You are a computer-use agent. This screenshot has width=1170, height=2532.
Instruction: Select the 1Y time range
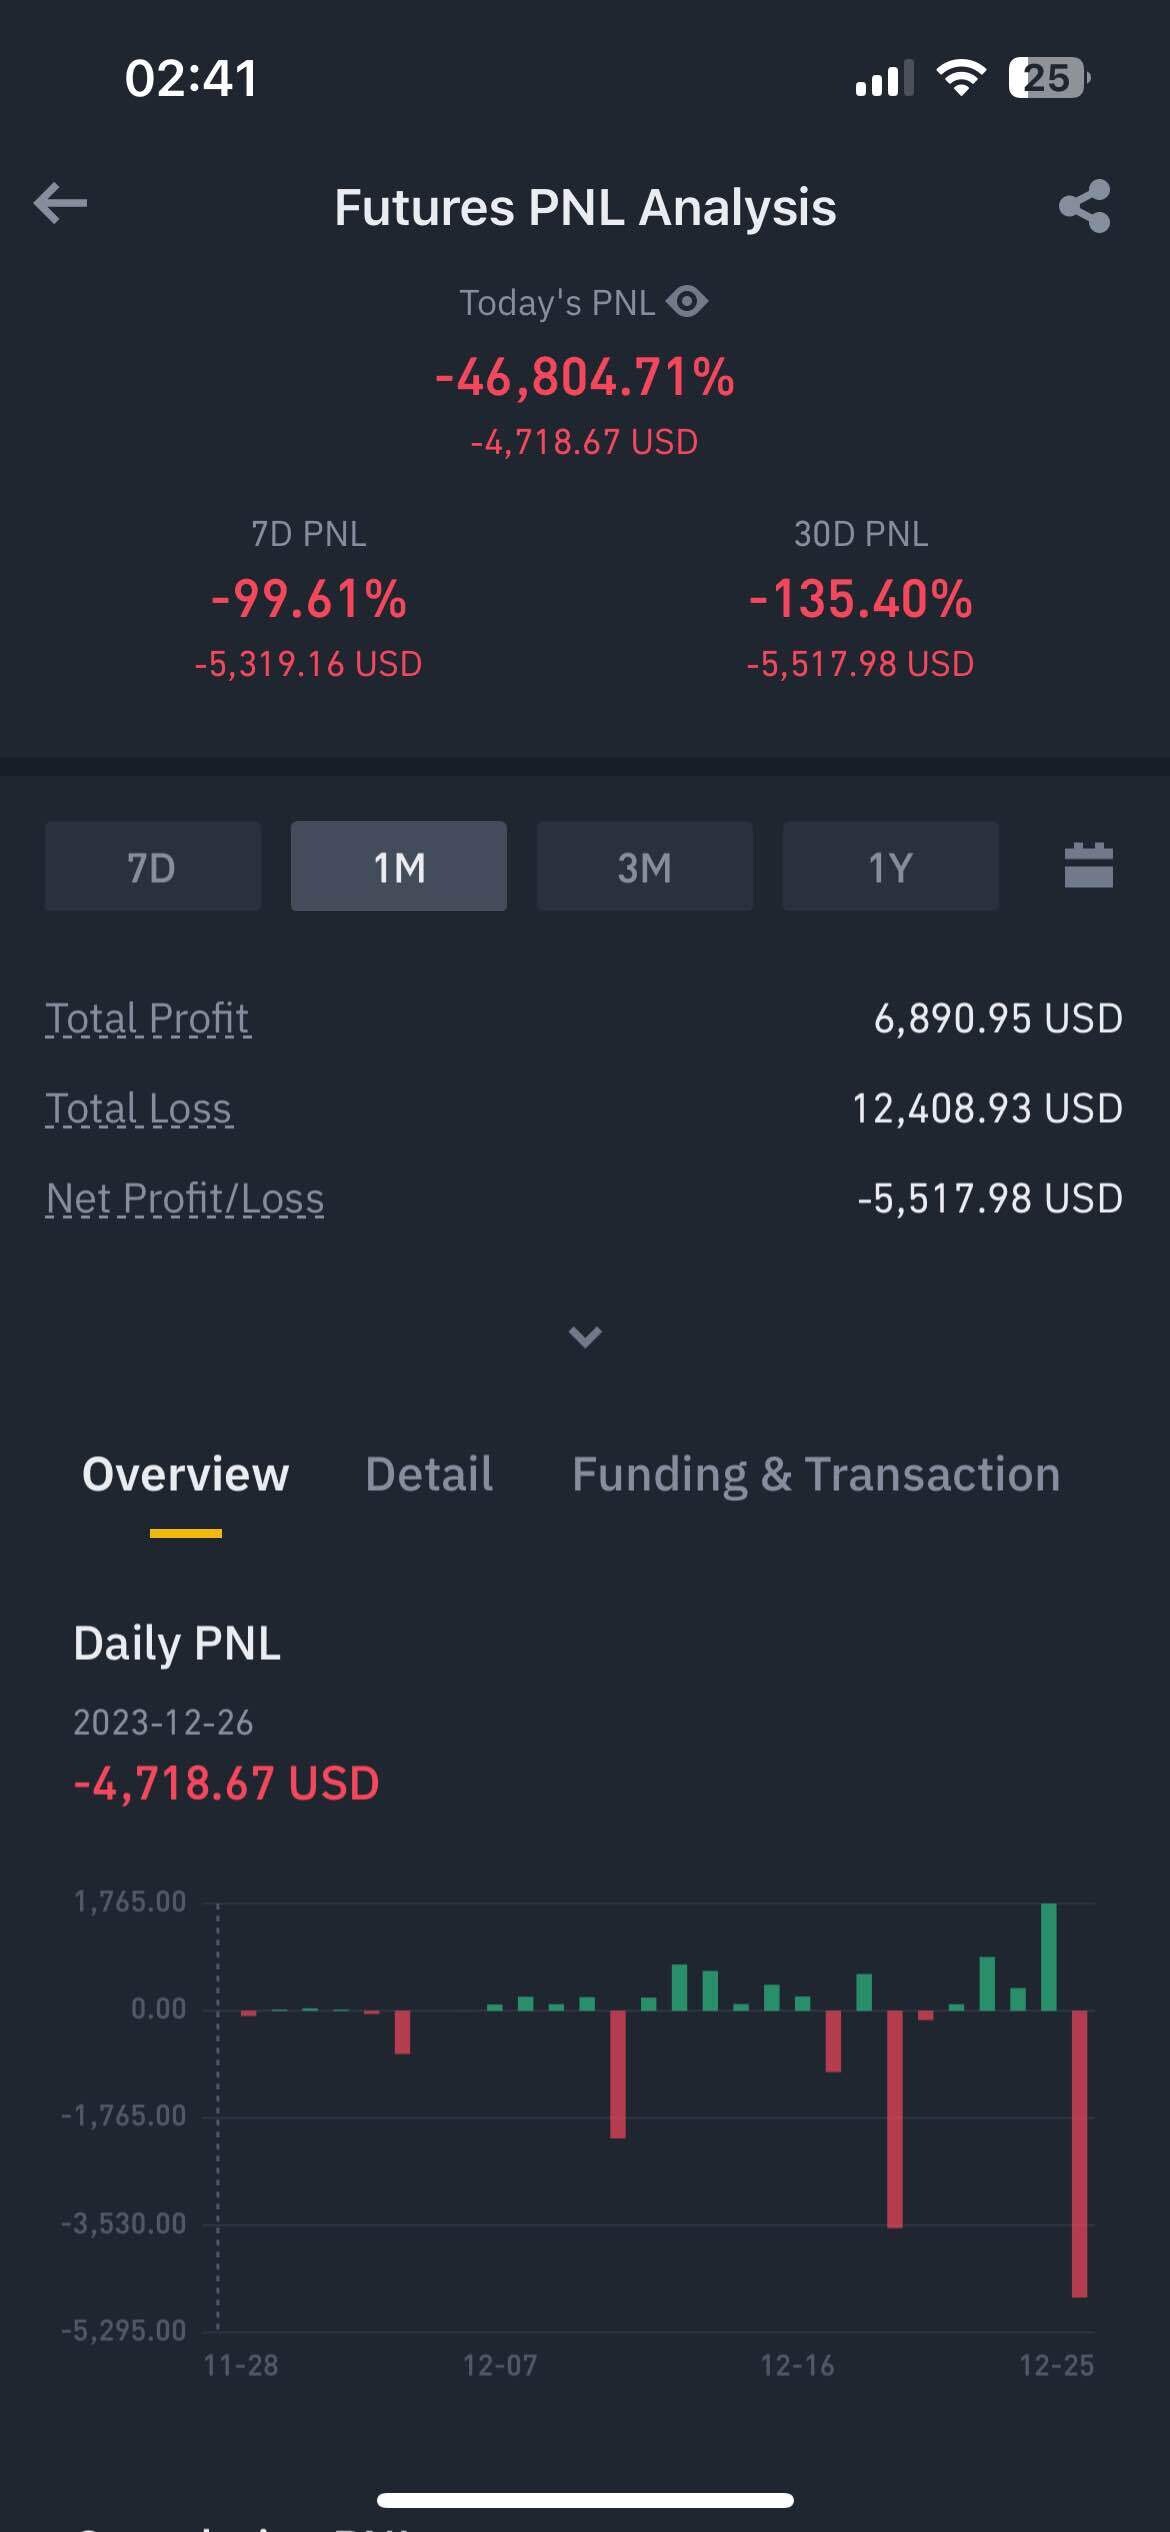(889, 866)
